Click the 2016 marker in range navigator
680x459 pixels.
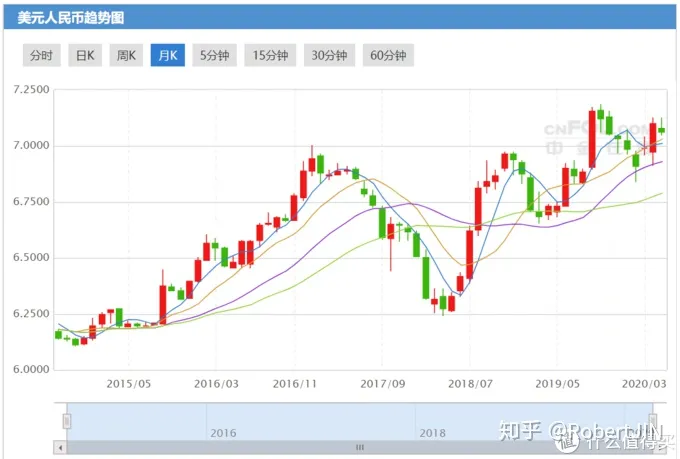pos(223,433)
